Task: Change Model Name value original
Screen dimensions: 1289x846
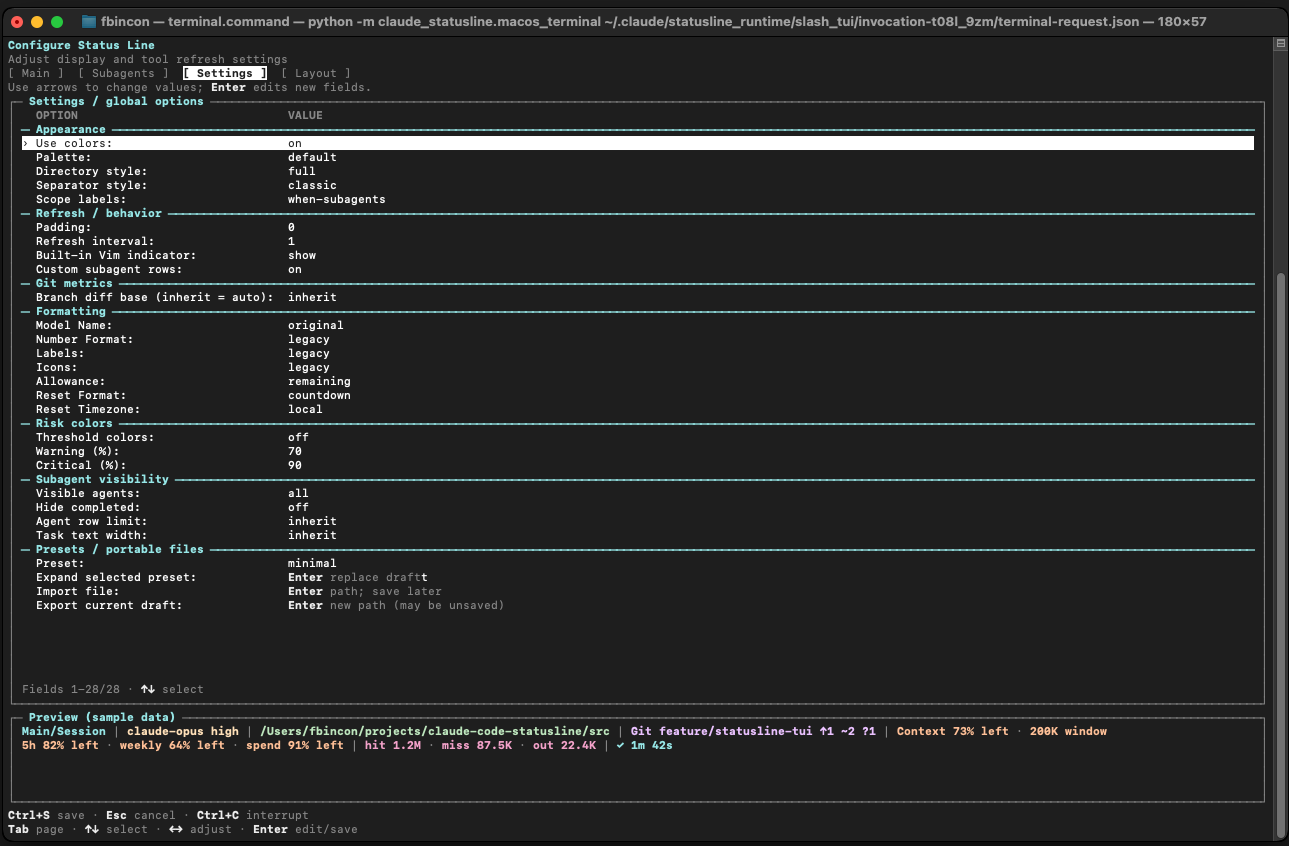Action: [x=316, y=325]
